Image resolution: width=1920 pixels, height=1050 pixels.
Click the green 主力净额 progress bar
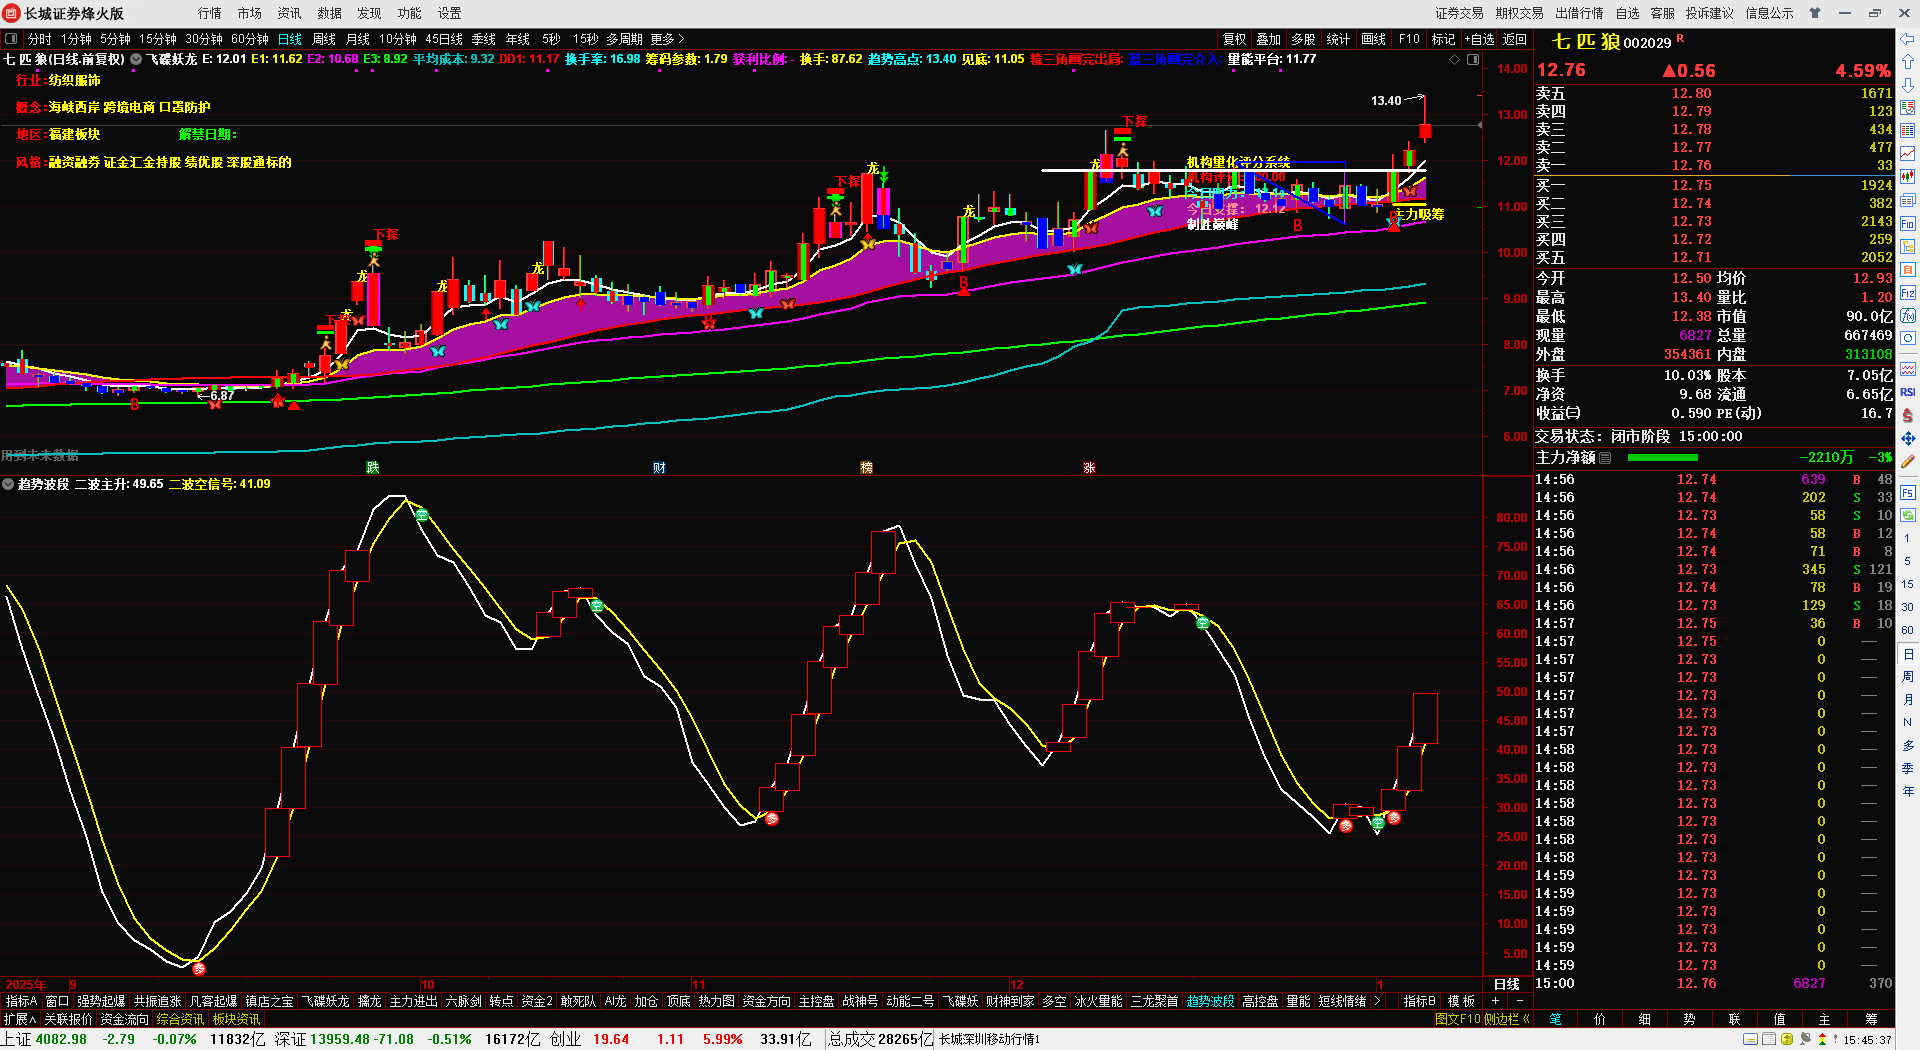point(1663,458)
